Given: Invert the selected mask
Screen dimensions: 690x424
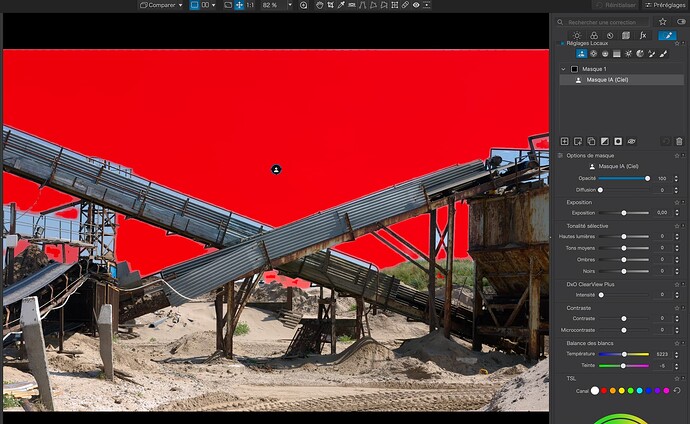Looking at the screenshot, I should pyautogui.click(x=605, y=141).
